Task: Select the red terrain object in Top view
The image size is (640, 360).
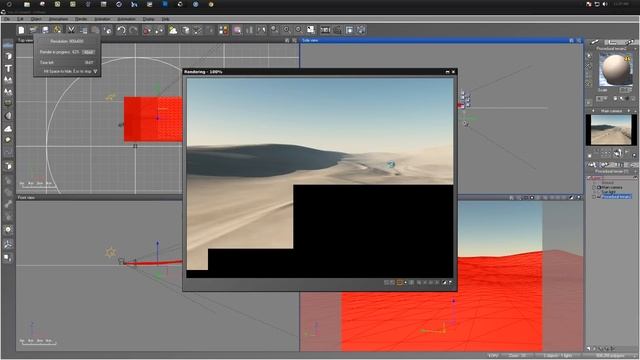Action: (153, 119)
